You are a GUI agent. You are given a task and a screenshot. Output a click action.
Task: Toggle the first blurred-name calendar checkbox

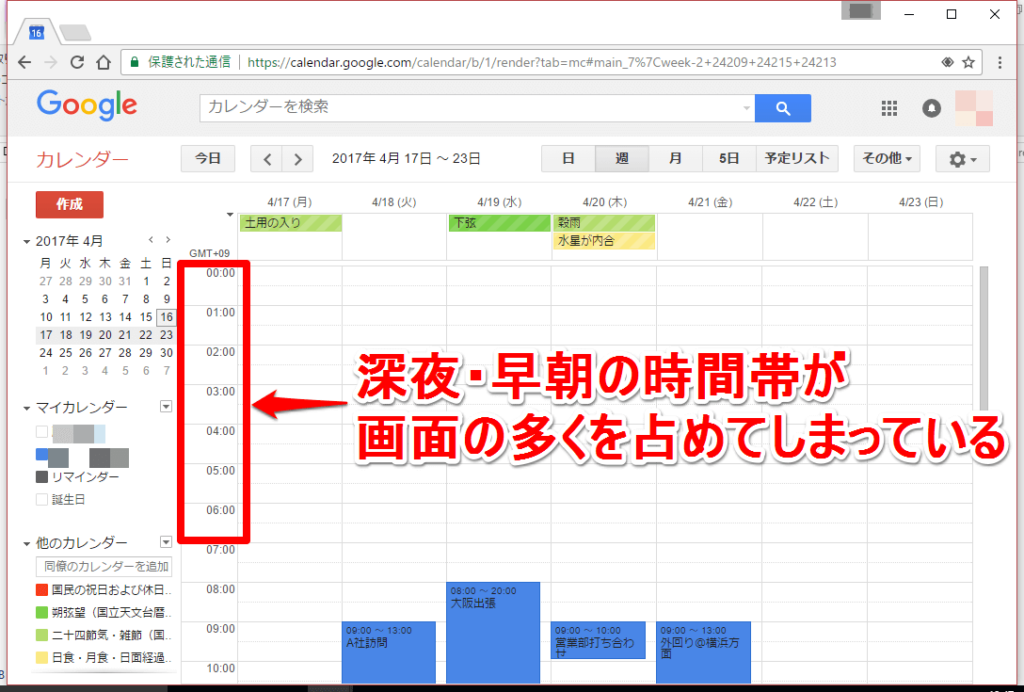(42, 432)
